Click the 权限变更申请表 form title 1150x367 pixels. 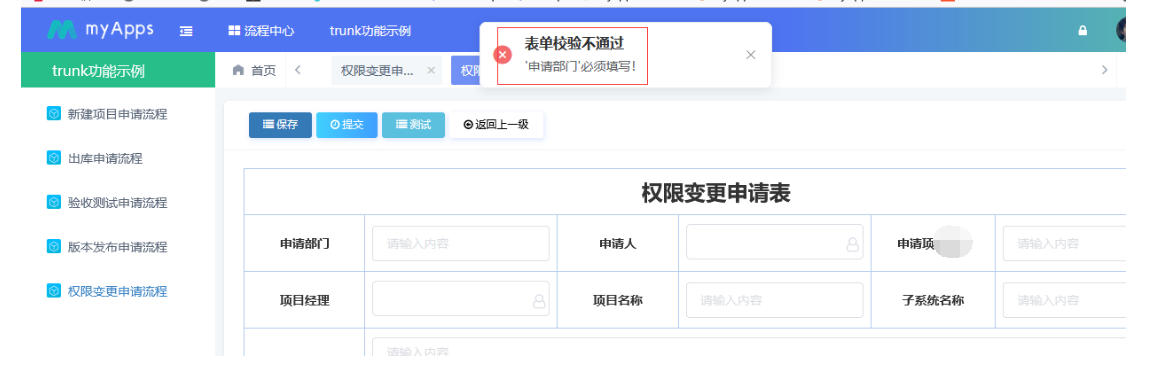coord(716,194)
